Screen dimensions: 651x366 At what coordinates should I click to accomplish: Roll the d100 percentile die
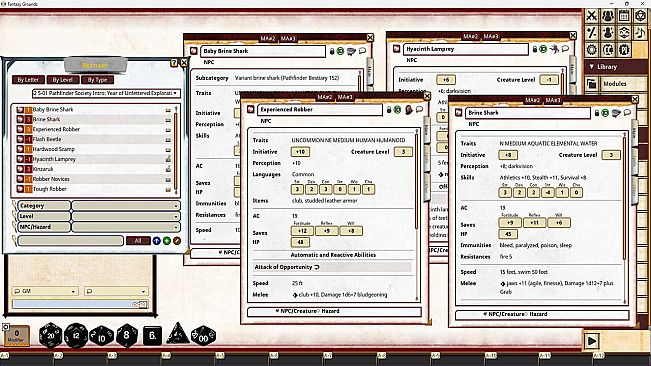(203, 335)
